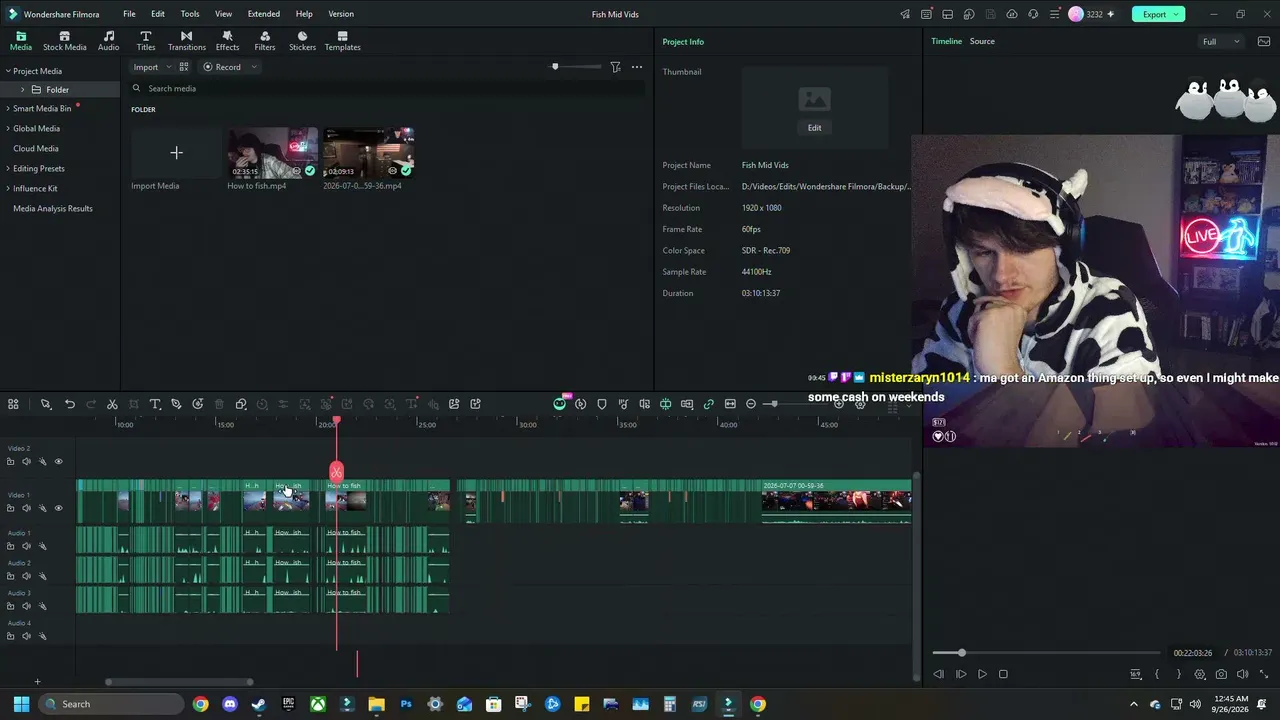This screenshot has height=720, width=1280.
Task: Click the timeline zoom slider
Action: coord(771,404)
